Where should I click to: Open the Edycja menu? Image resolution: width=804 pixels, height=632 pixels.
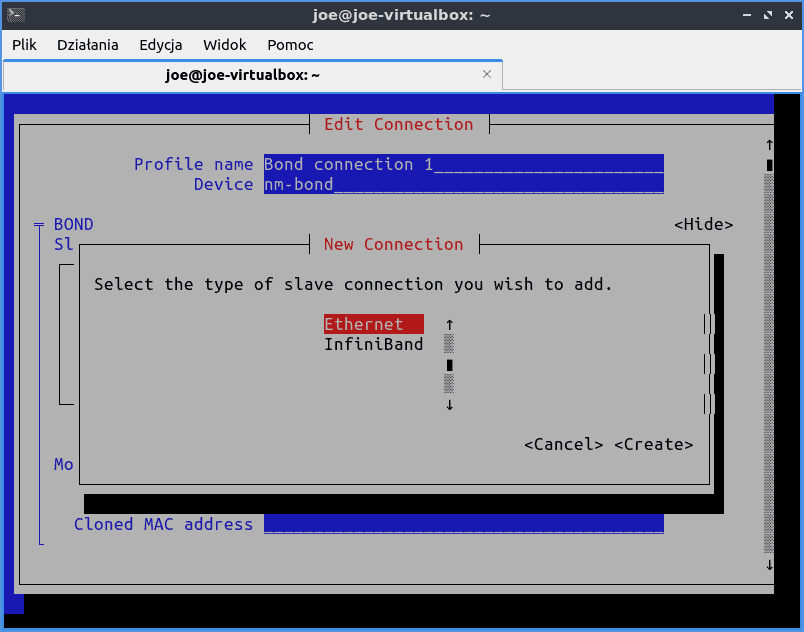click(x=160, y=45)
